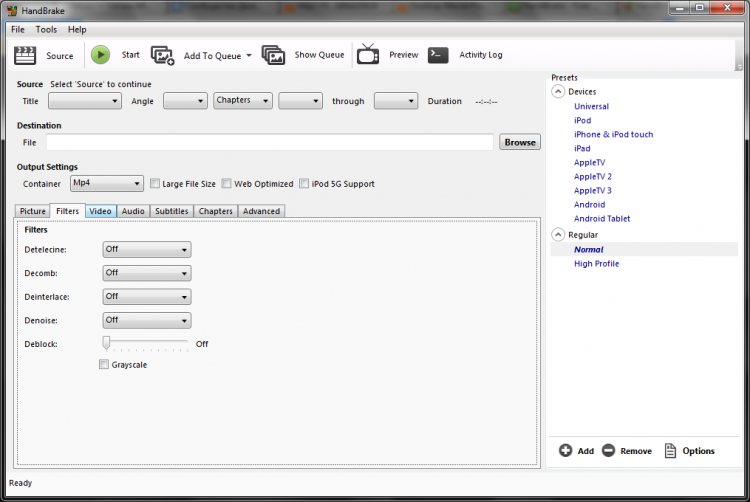
Task: Switch to the Picture tab
Action: [x=33, y=211]
